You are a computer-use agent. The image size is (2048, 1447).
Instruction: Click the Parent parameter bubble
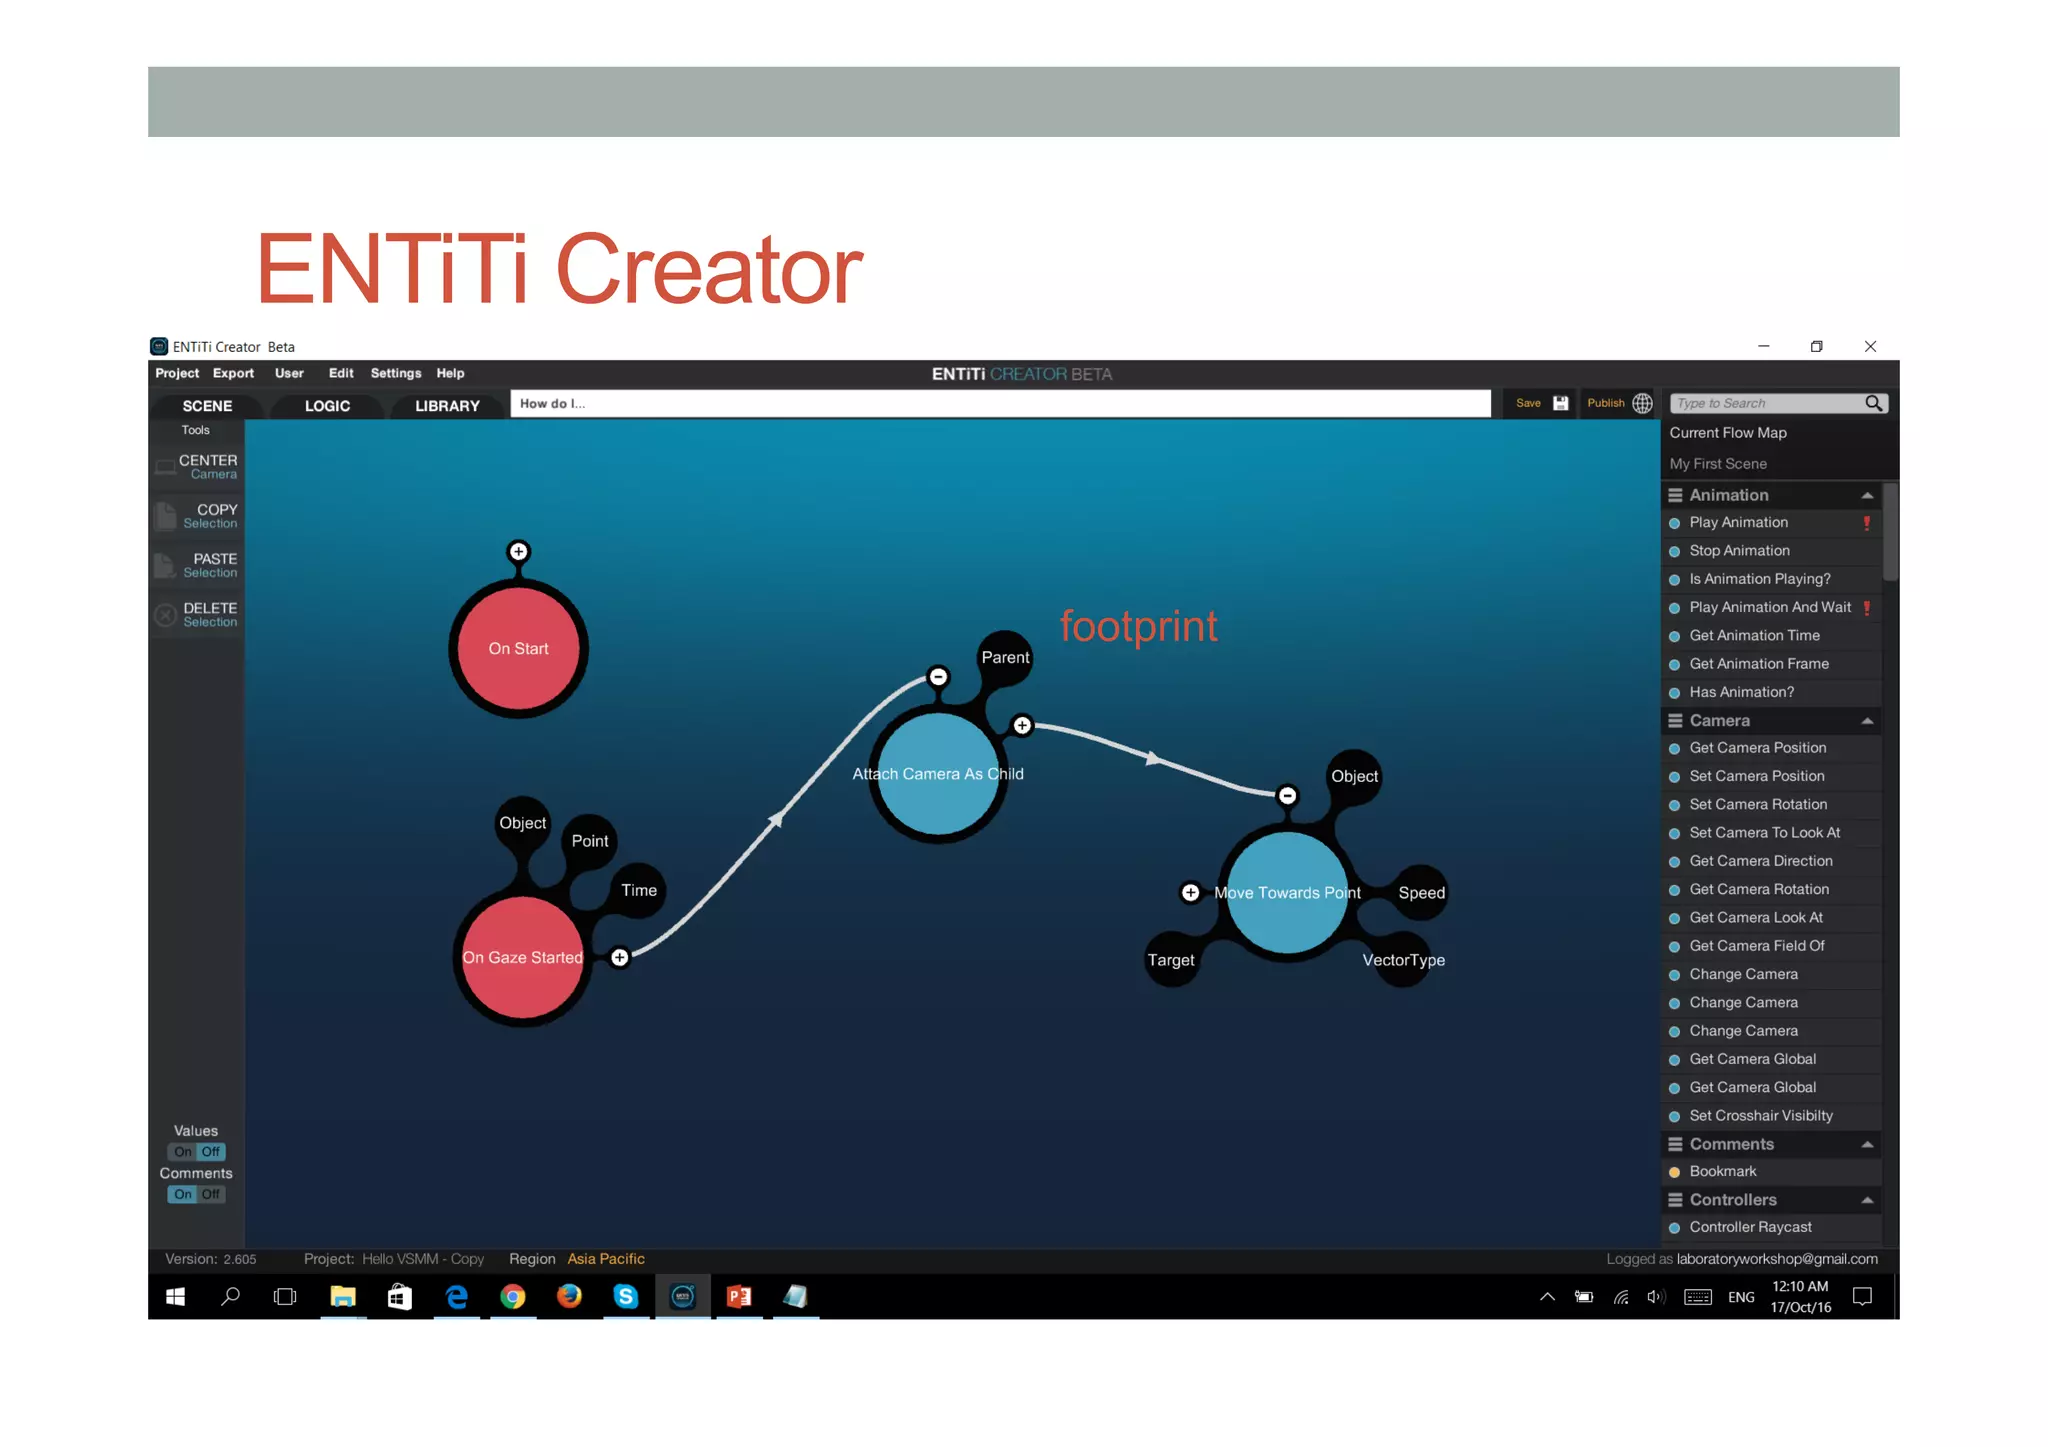1005,657
